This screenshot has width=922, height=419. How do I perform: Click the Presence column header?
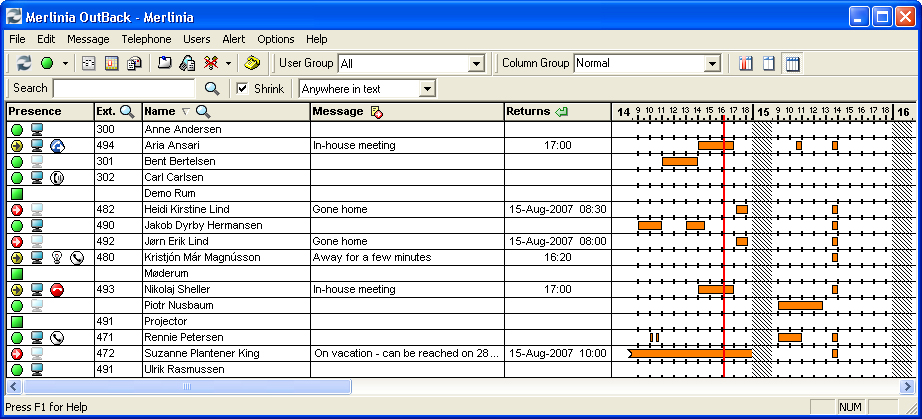click(x=51, y=112)
